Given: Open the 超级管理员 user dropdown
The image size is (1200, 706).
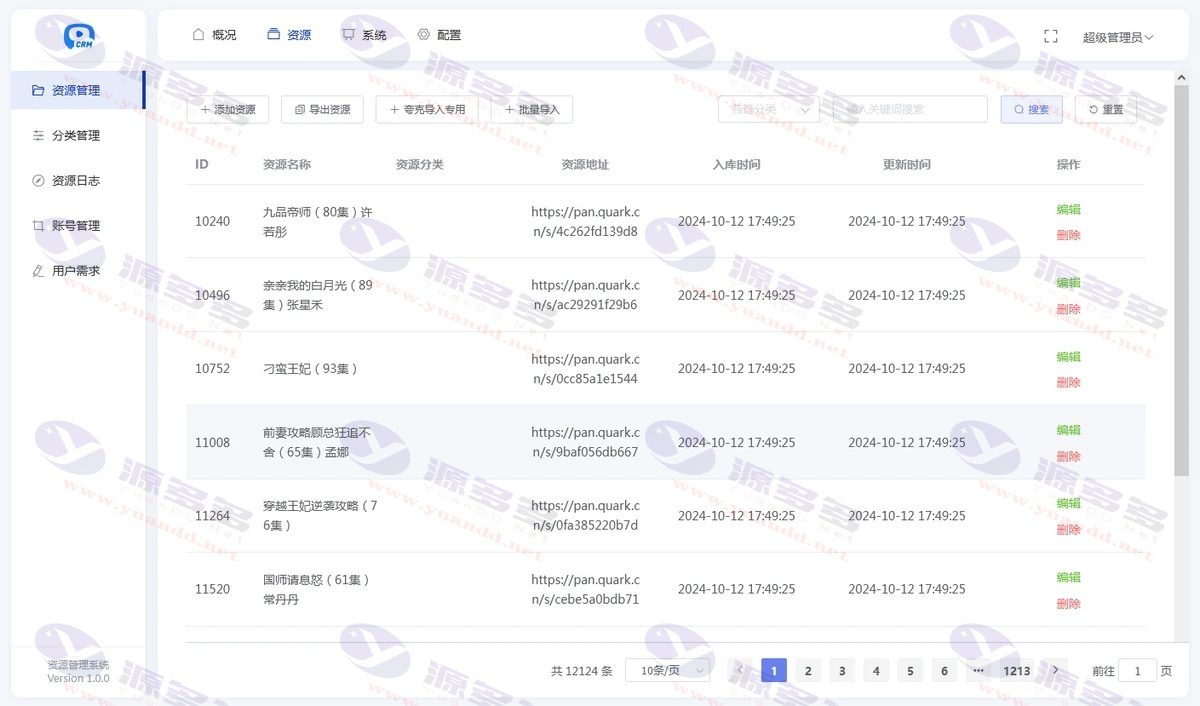Looking at the screenshot, I should point(1118,37).
